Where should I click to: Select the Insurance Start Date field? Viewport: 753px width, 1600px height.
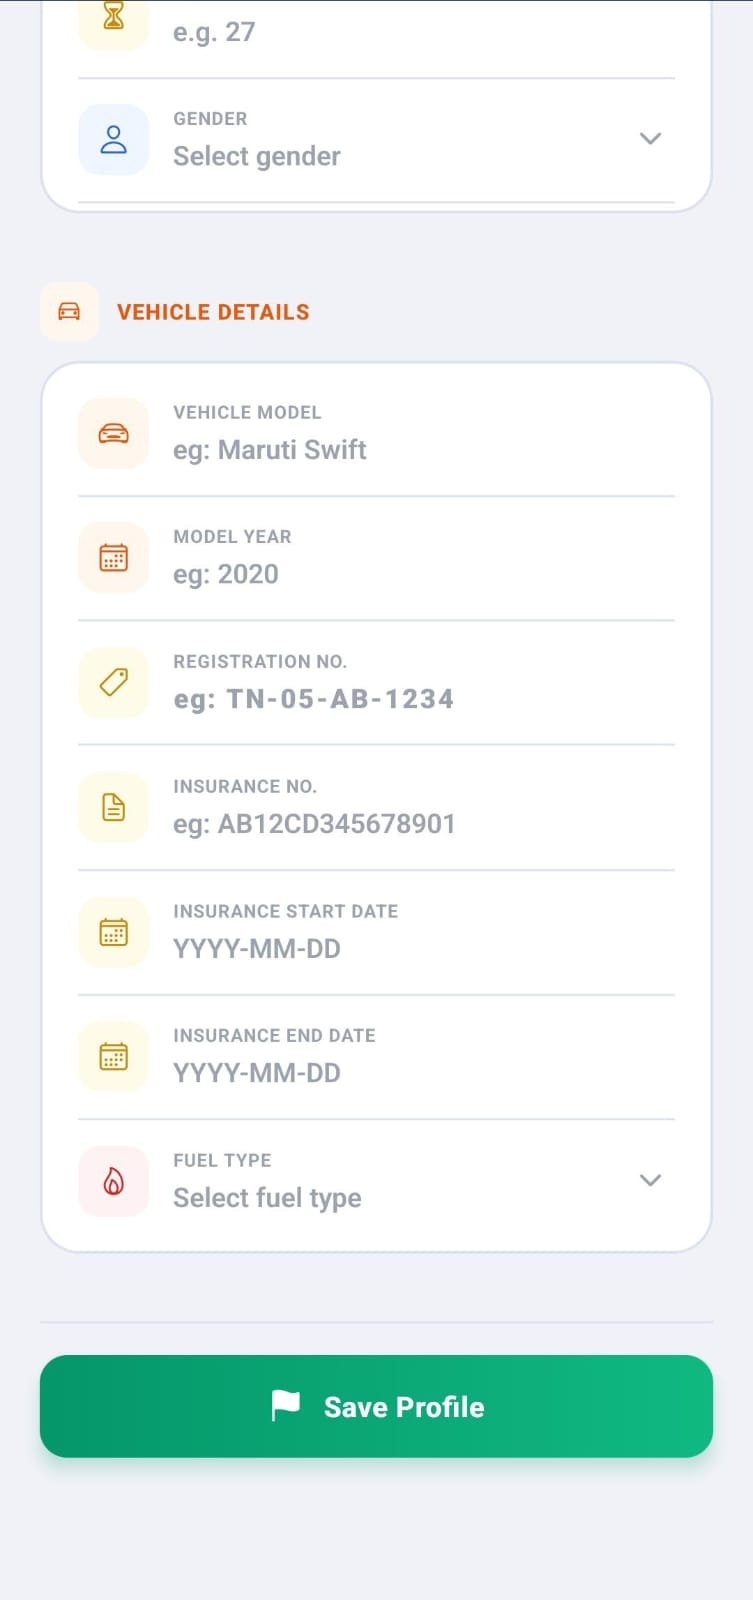click(x=376, y=933)
